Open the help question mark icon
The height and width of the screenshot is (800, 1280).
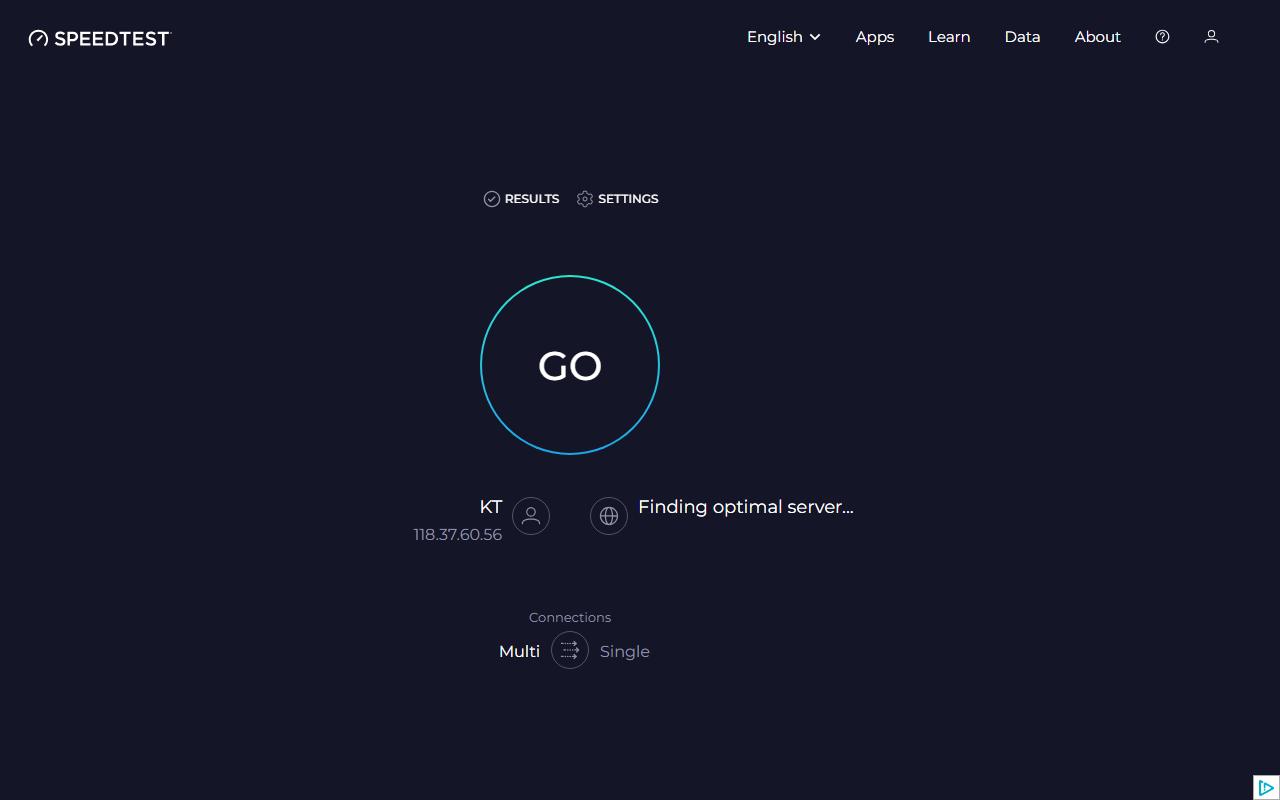pyautogui.click(x=1162, y=37)
